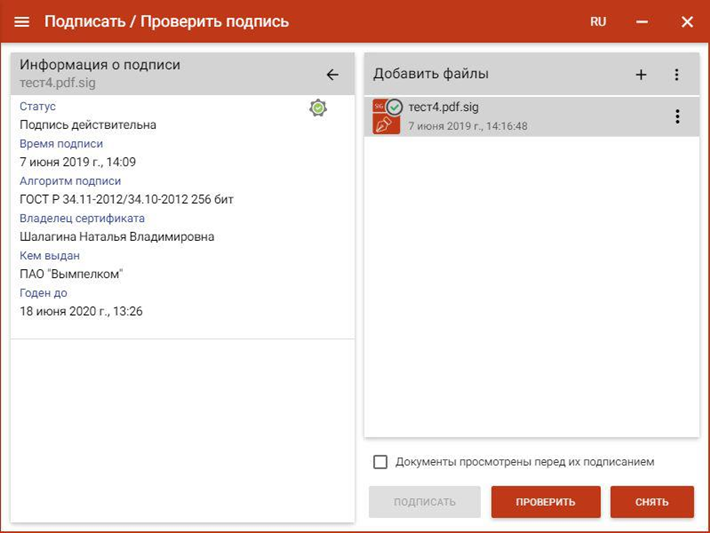Add files with the plus icon
Screen dimensions: 710x533
click(641, 75)
